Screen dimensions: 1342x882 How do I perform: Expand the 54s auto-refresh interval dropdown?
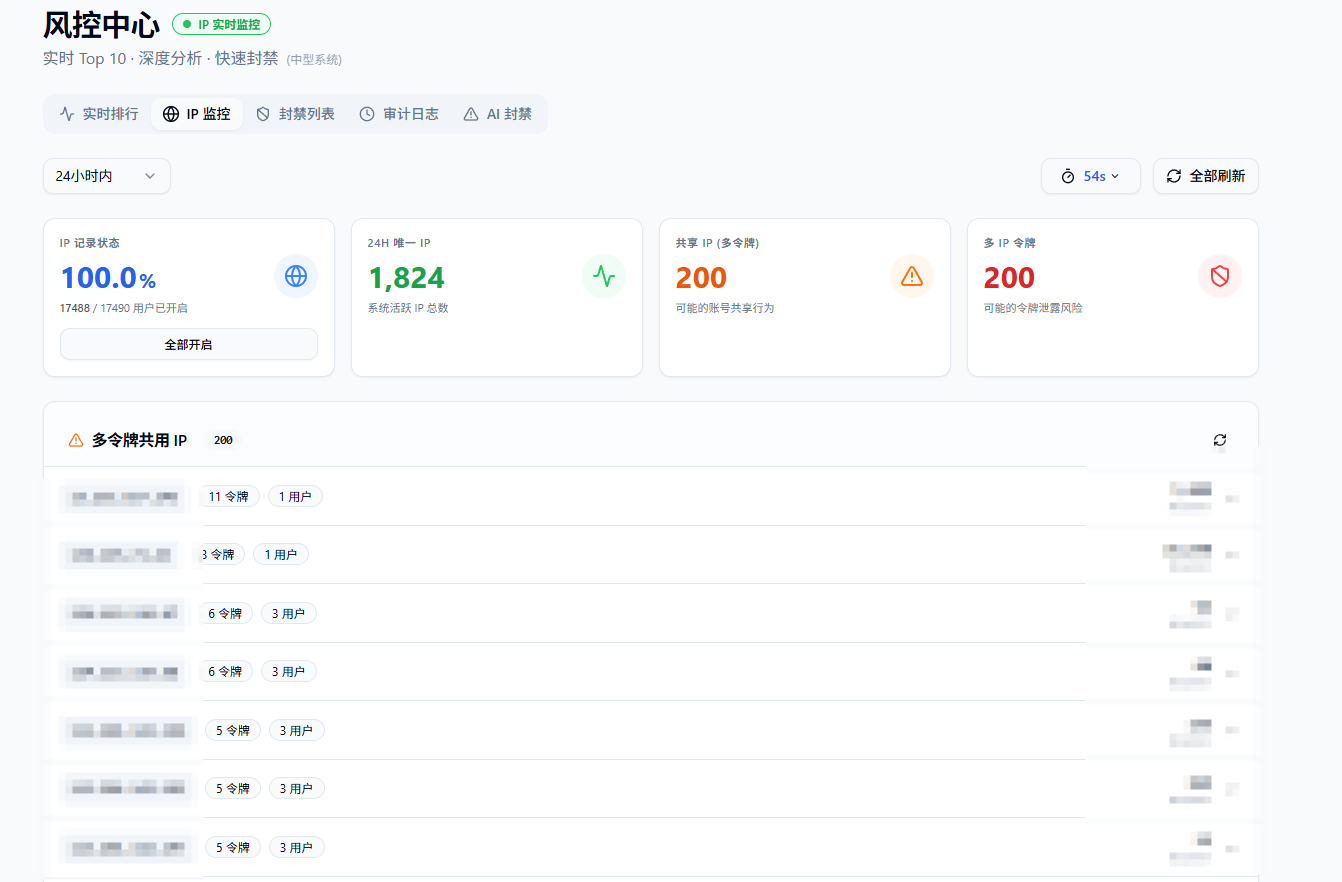(1091, 176)
